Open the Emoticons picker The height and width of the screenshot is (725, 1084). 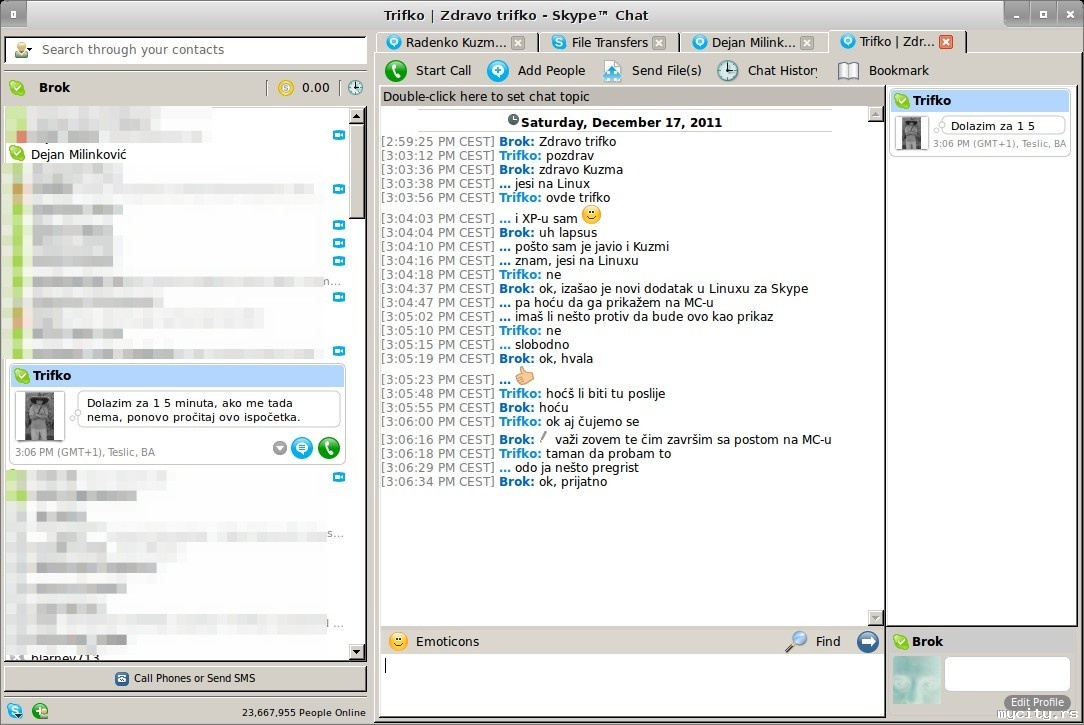(x=434, y=641)
